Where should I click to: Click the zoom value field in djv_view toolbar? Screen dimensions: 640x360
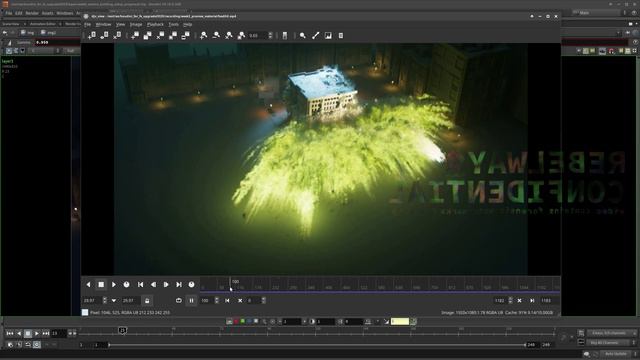point(257,36)
